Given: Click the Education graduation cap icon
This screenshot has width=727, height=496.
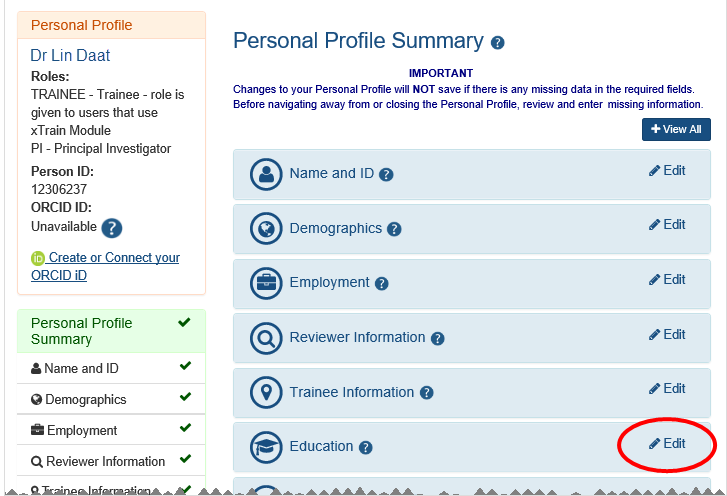Looking at the screenshot, I should 266,447.
